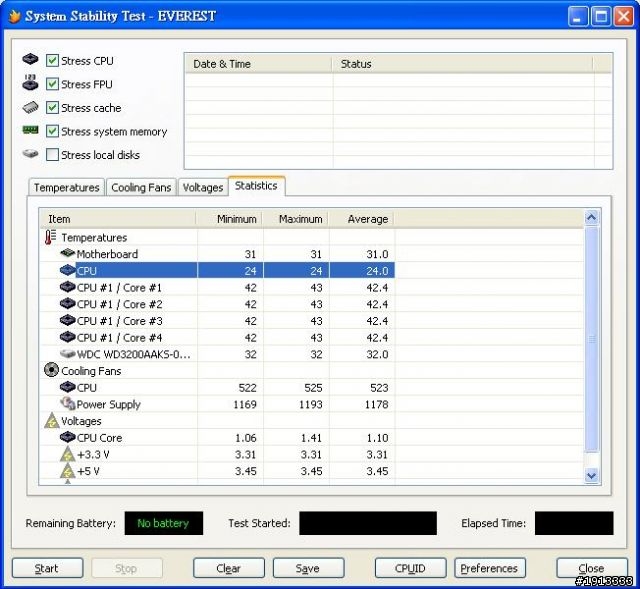The width and height of the screenshot is (640, 589).
Task: Click the statistics list scroll up arrow
Action: click(x=591, y=218)
